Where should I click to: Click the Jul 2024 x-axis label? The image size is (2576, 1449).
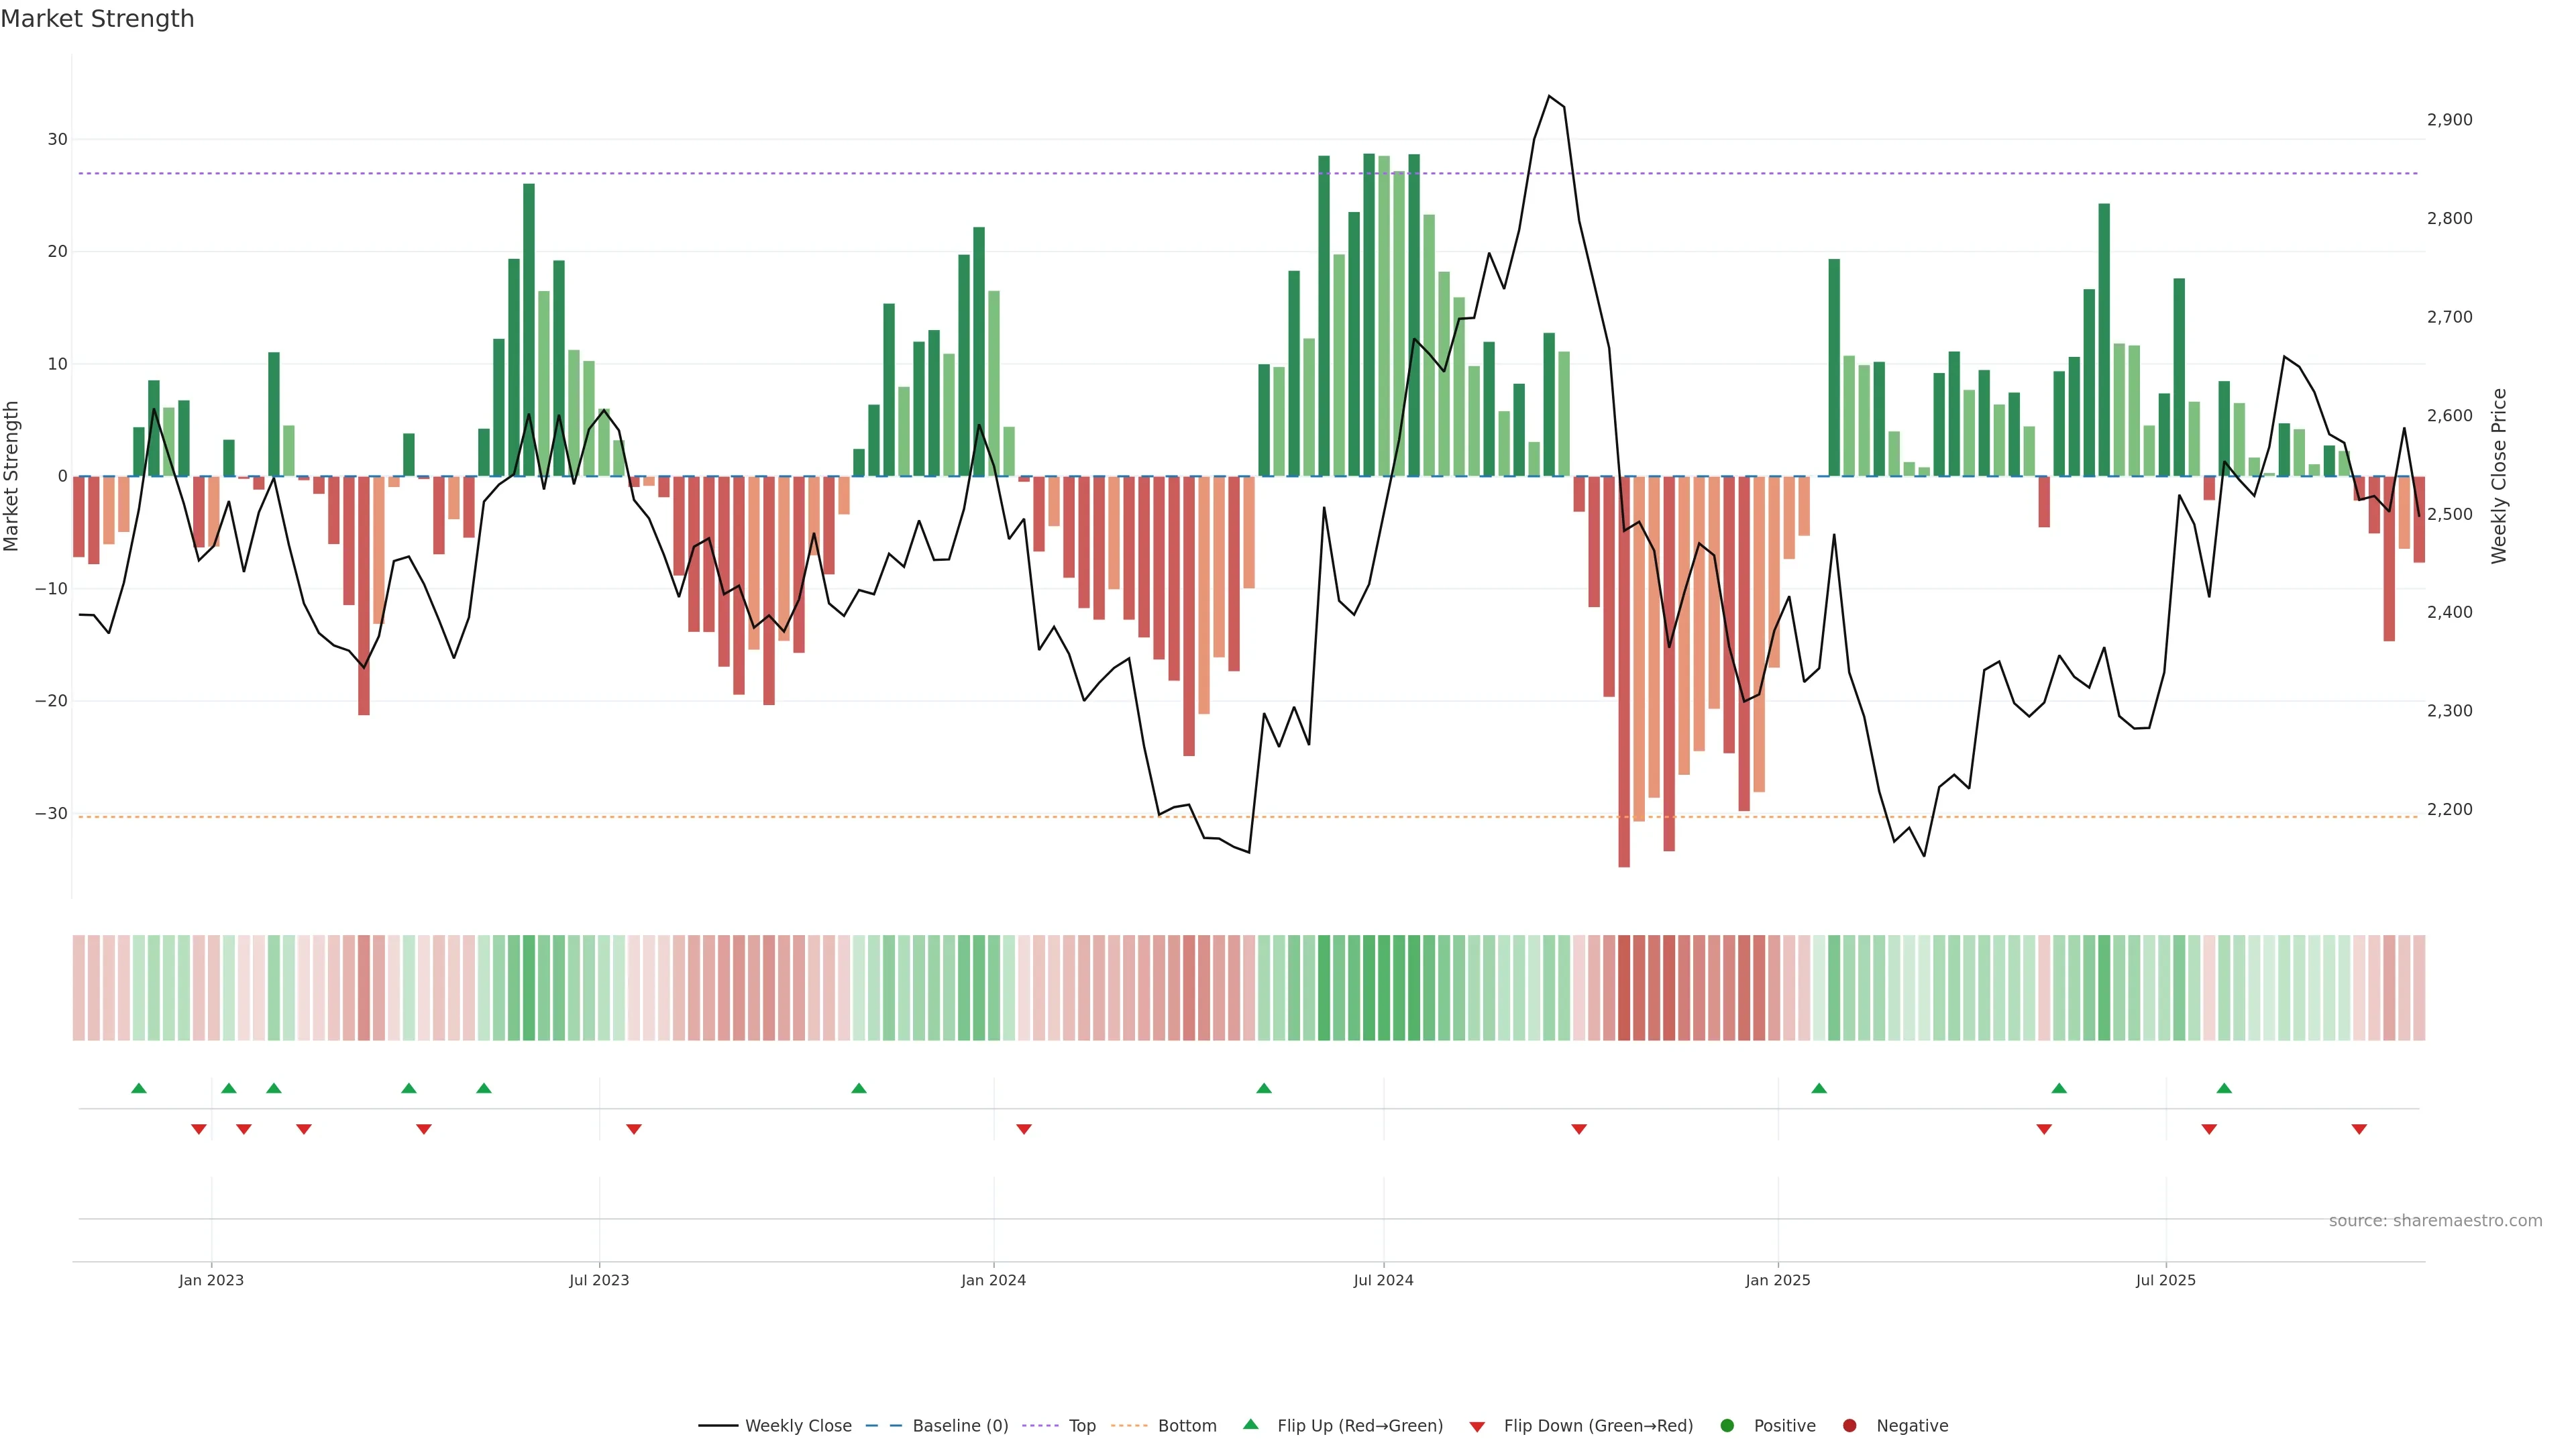[x=1383, y=1280]
